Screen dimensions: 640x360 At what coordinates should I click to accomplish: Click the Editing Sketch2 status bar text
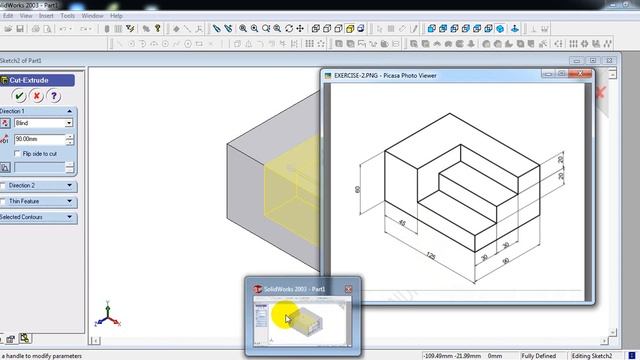point(591,356)
